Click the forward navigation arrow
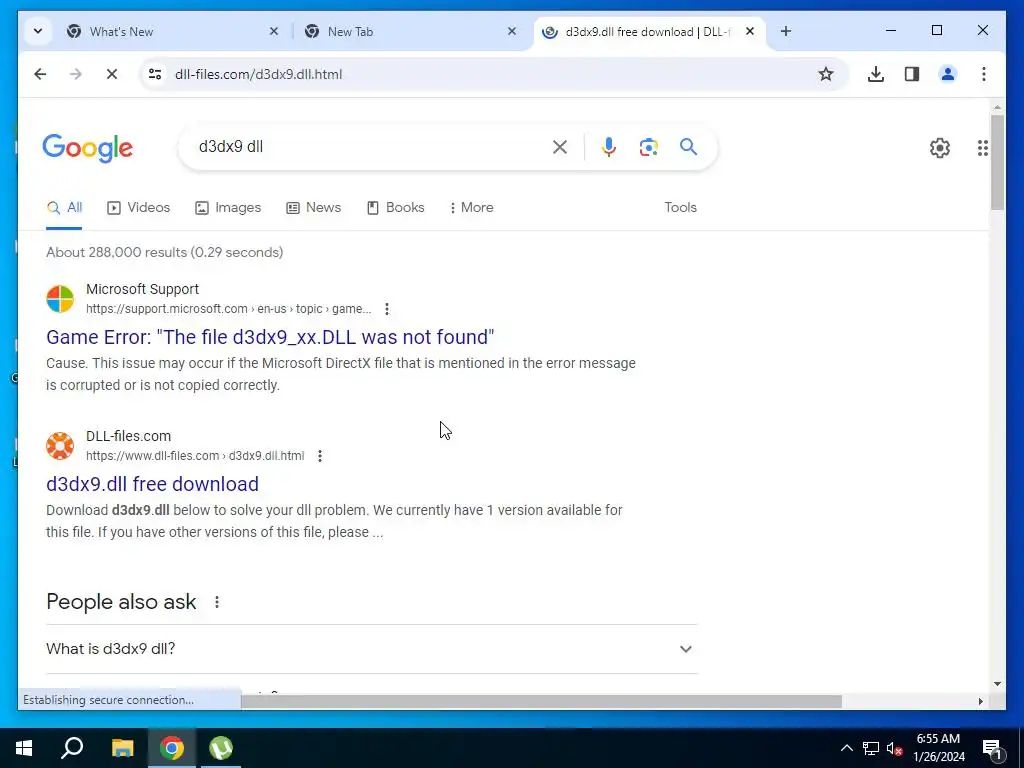The image size is (1024, 768). click(x=76, y=74)
